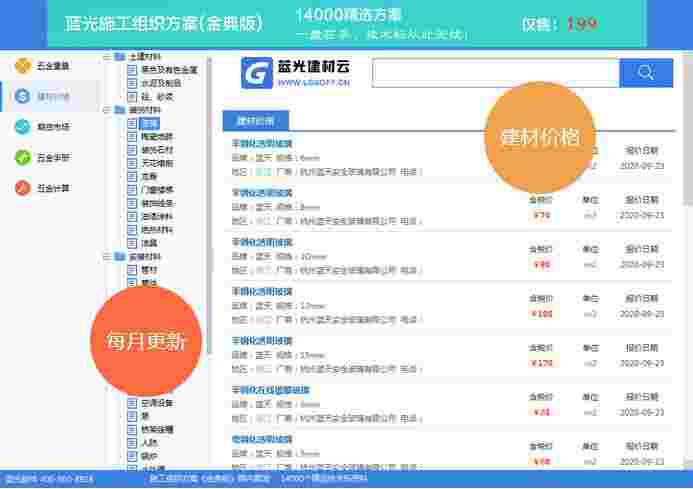
Task: Open the 10mm 半钢化透明玻璃 product title
Action: (x=262, y=242)
